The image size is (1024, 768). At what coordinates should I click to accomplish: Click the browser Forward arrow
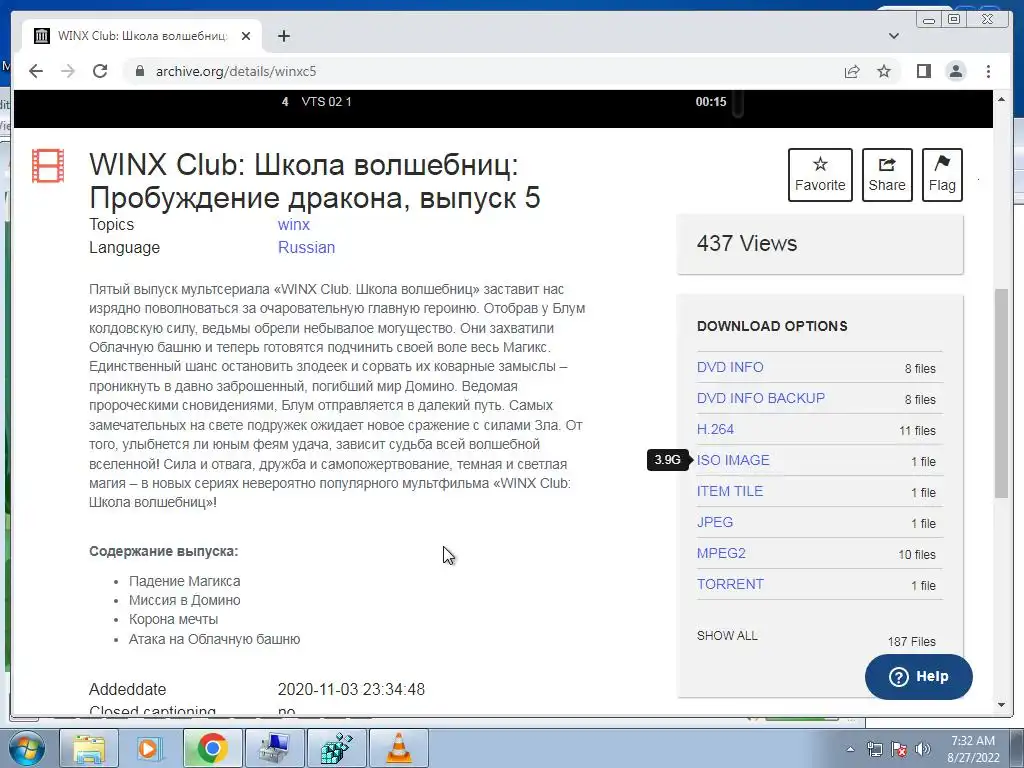[x=68, y=71]
